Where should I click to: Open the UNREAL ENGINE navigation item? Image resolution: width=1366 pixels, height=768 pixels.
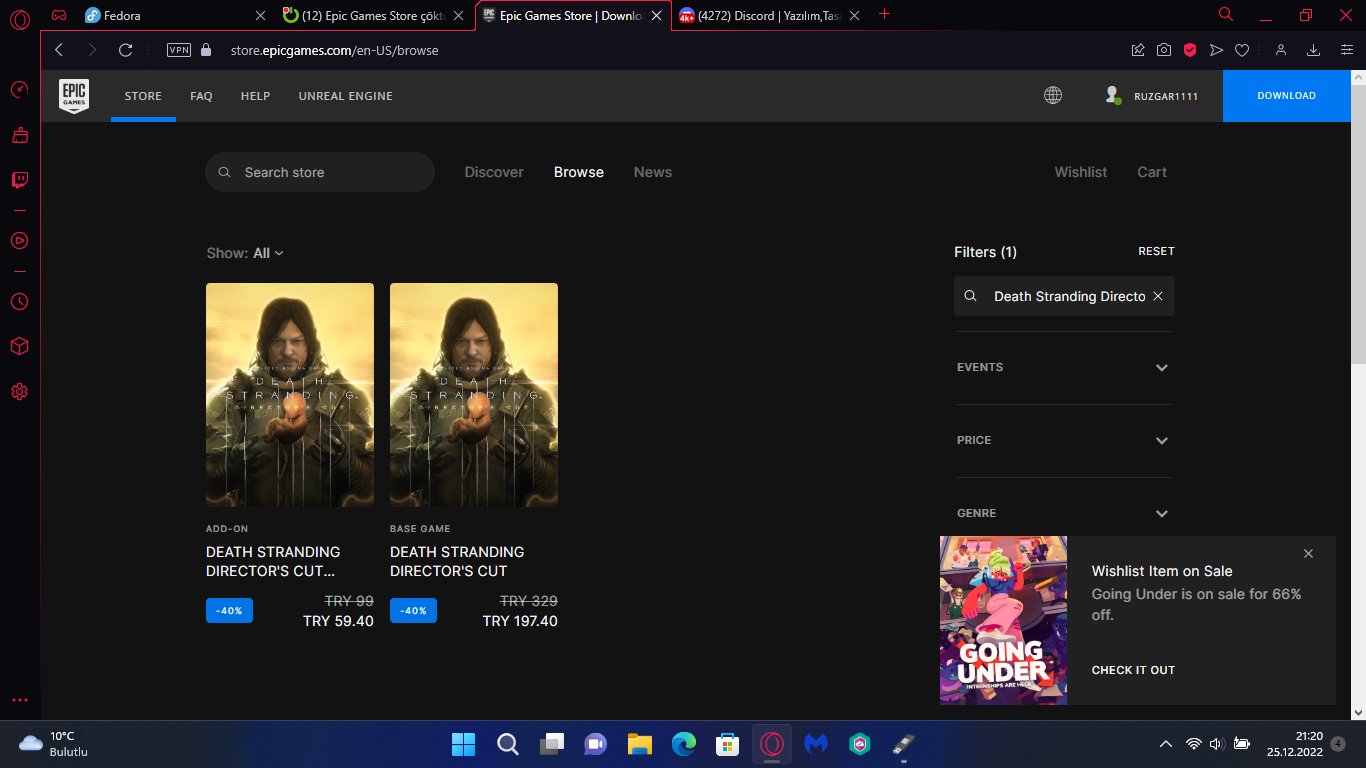[345, 96]
